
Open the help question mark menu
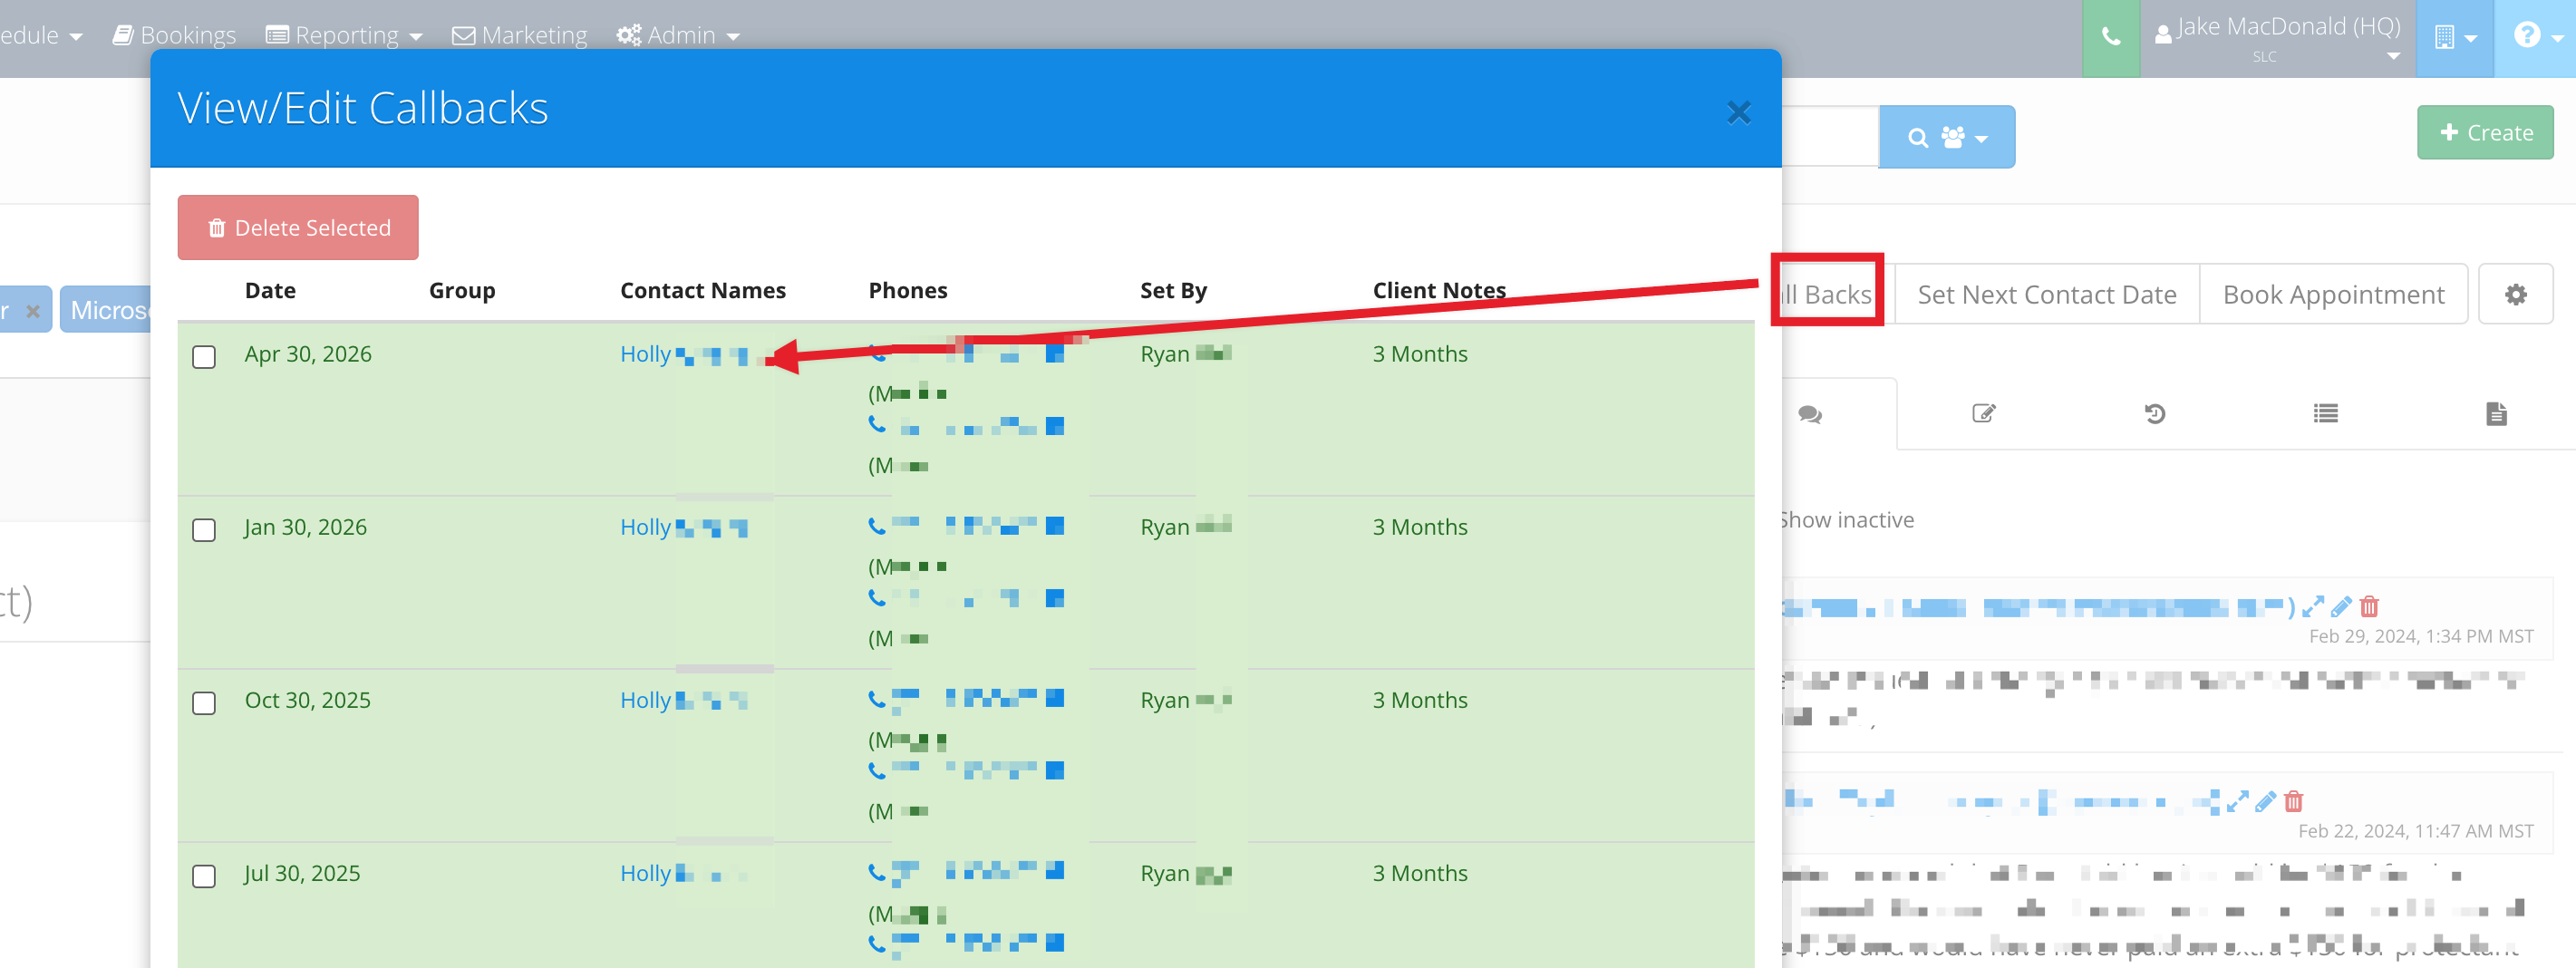[x=2535, y=37]
